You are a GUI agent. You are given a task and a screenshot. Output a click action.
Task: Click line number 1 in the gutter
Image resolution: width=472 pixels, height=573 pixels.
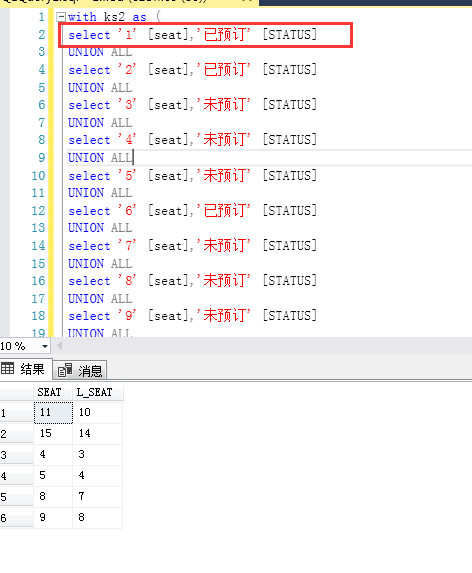pyautogui.click(x=42, y=17)
